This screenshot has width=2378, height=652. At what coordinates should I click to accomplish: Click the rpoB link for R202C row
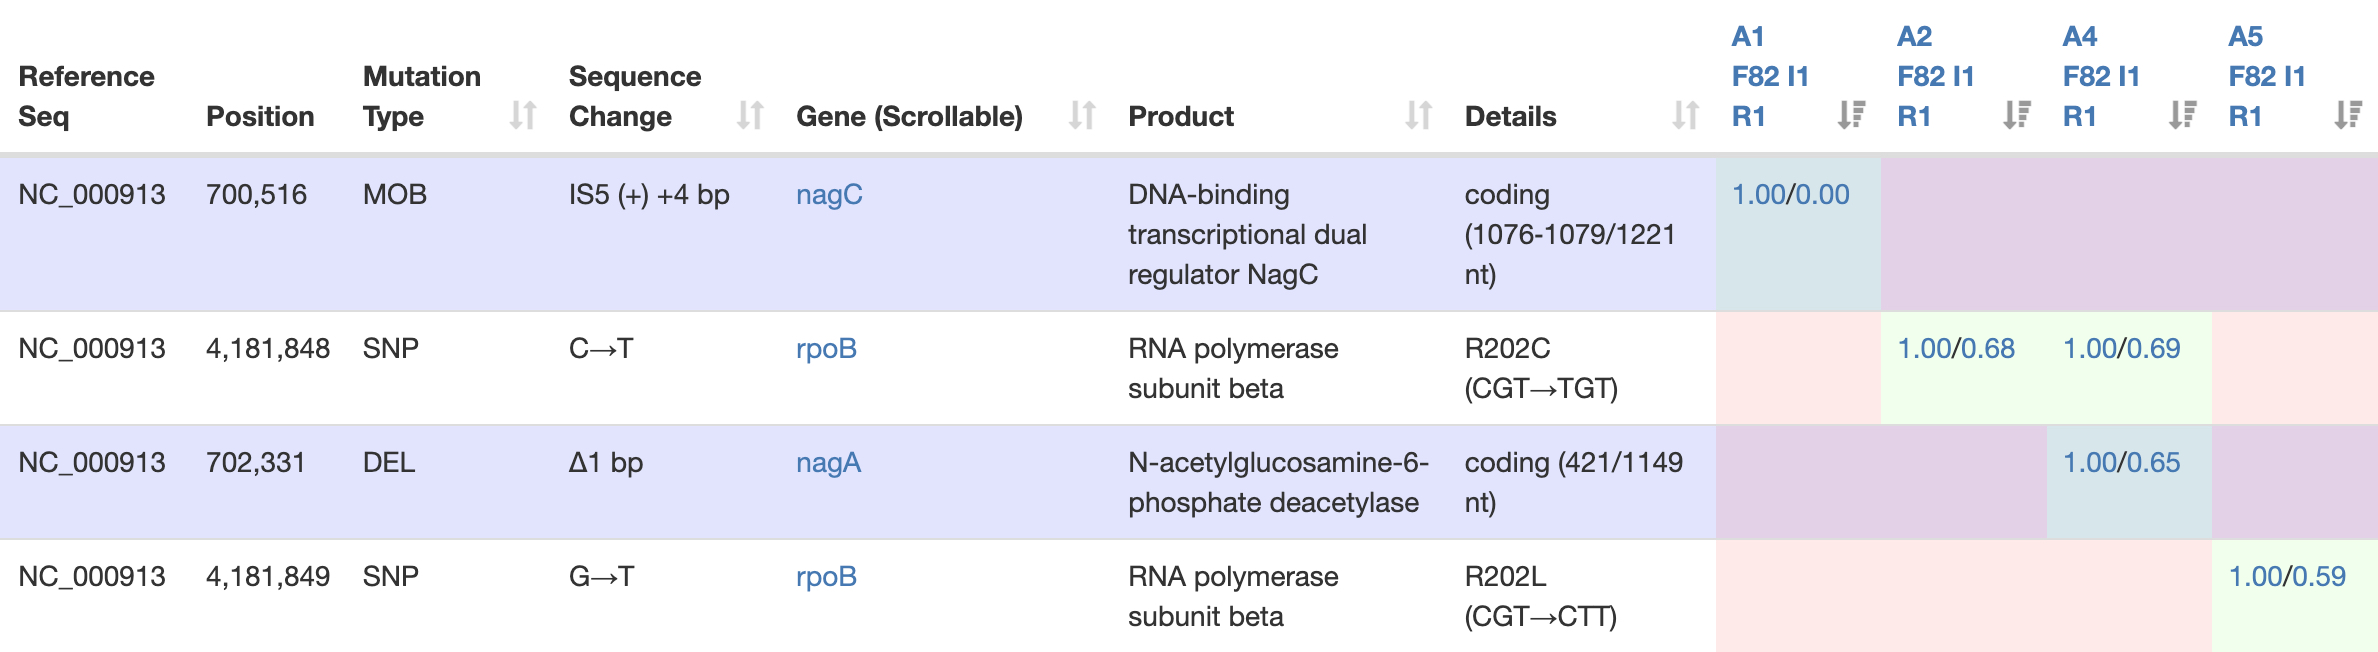tap(826, 348)
